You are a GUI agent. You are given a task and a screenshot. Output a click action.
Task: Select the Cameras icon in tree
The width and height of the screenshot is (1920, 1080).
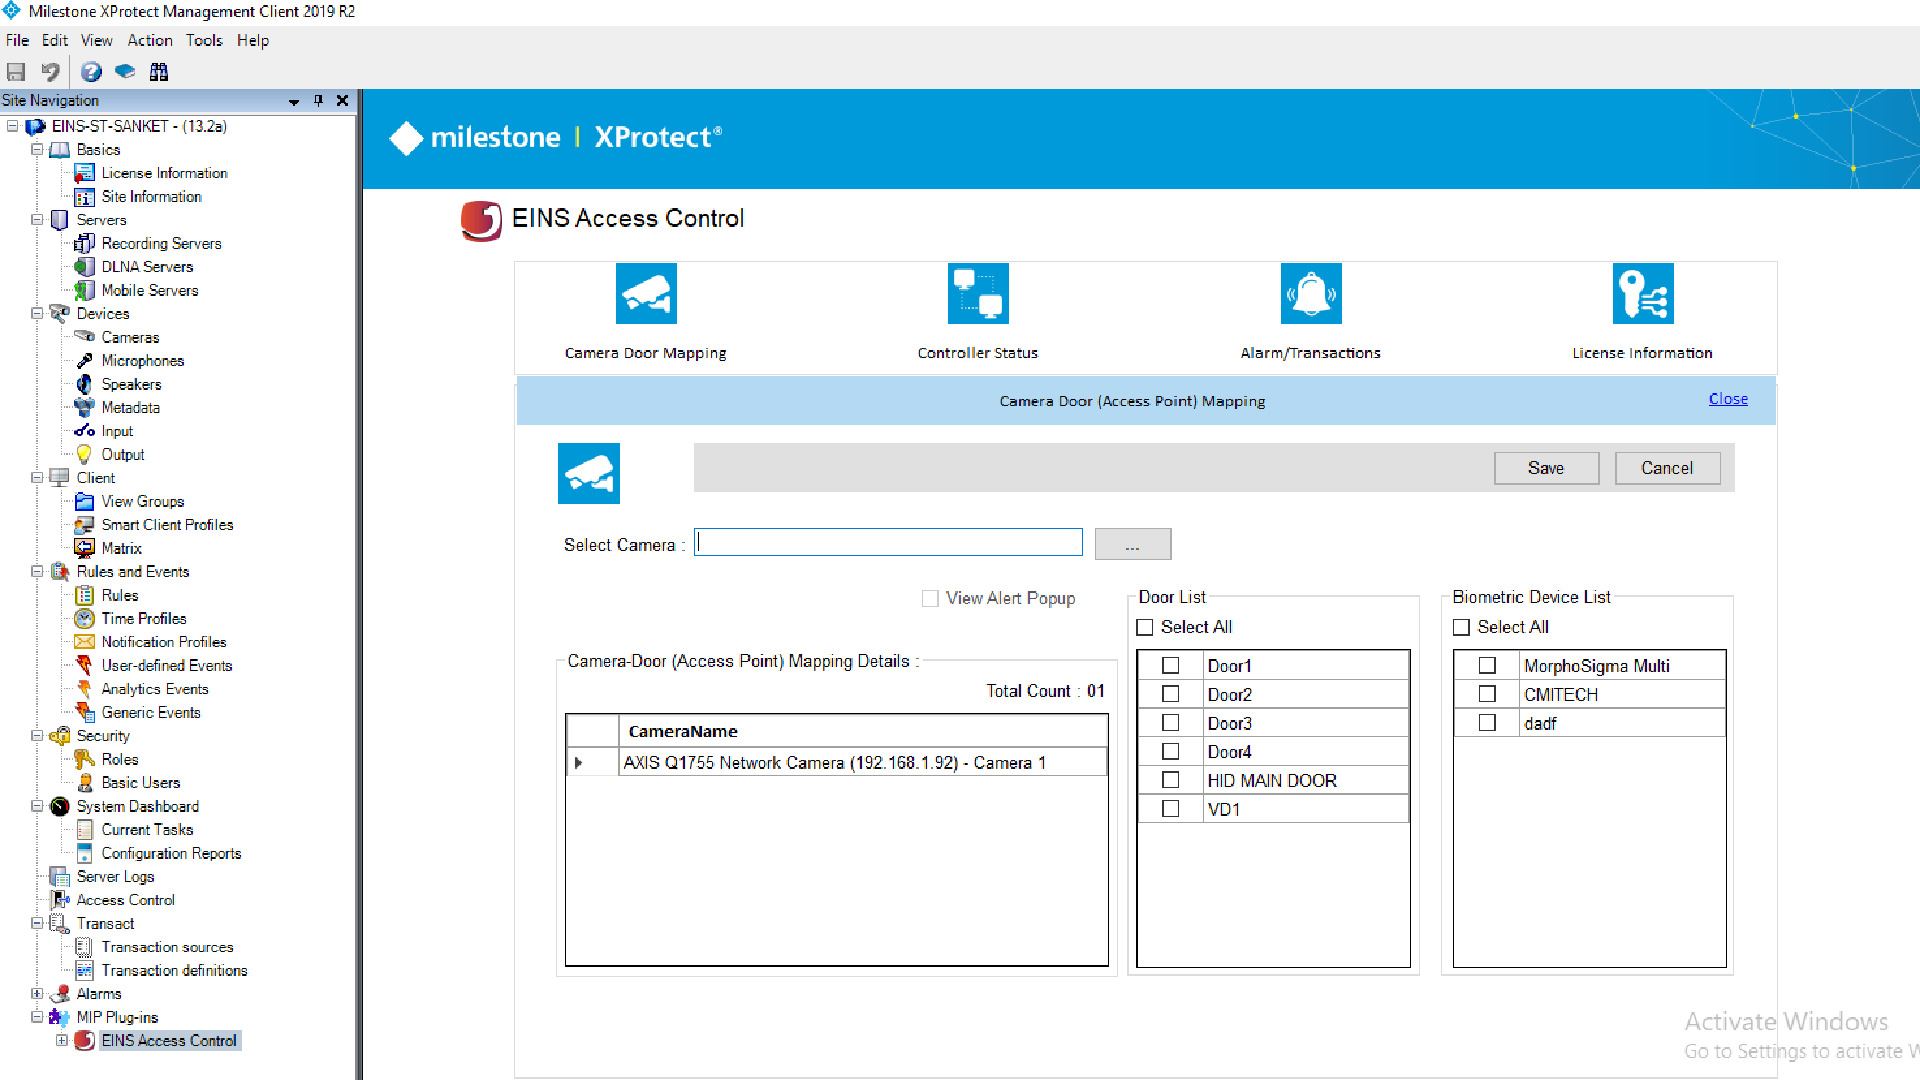pyautogui.click(x=85, y=337)
